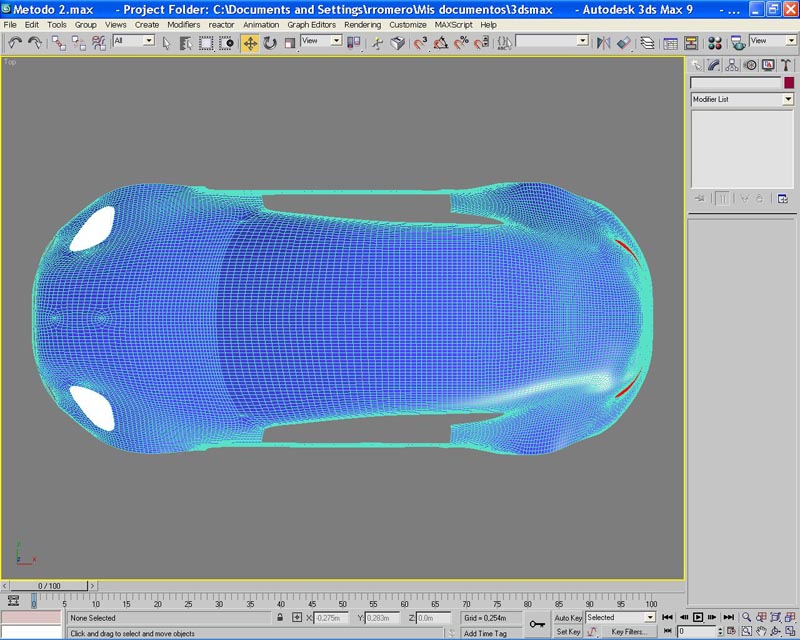Image resolution: width=800 pixels, height=640 pixels.
Task: Activate the Select and Link tool
Action: tap(59, 43)
